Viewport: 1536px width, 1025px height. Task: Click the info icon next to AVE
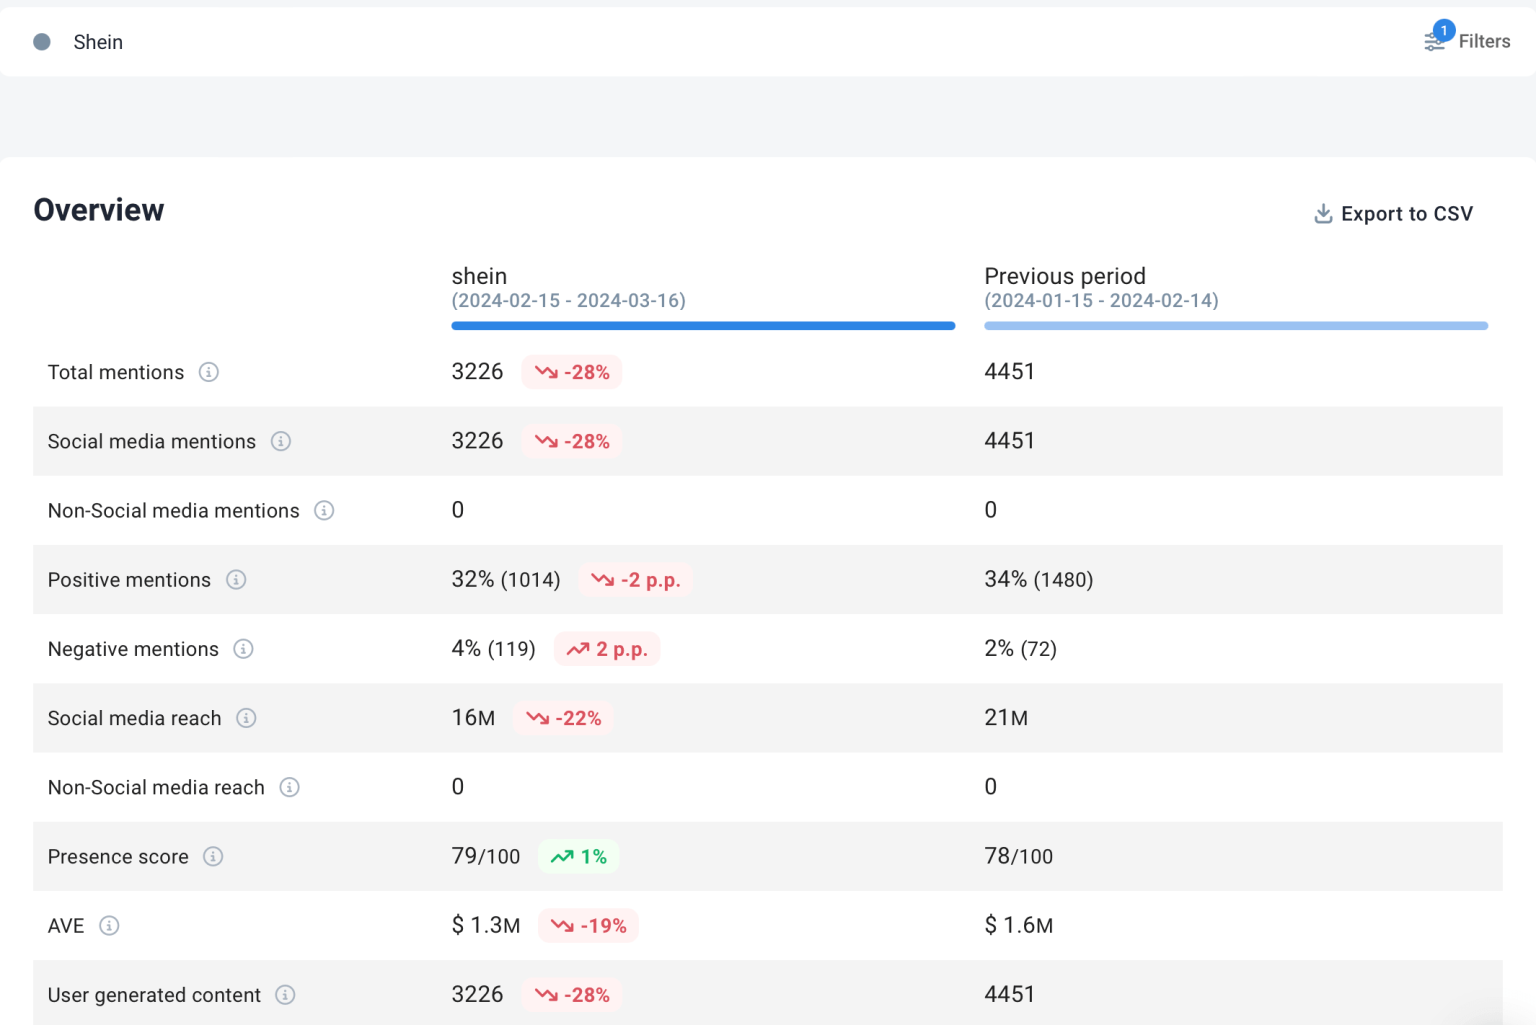point(110,926)
